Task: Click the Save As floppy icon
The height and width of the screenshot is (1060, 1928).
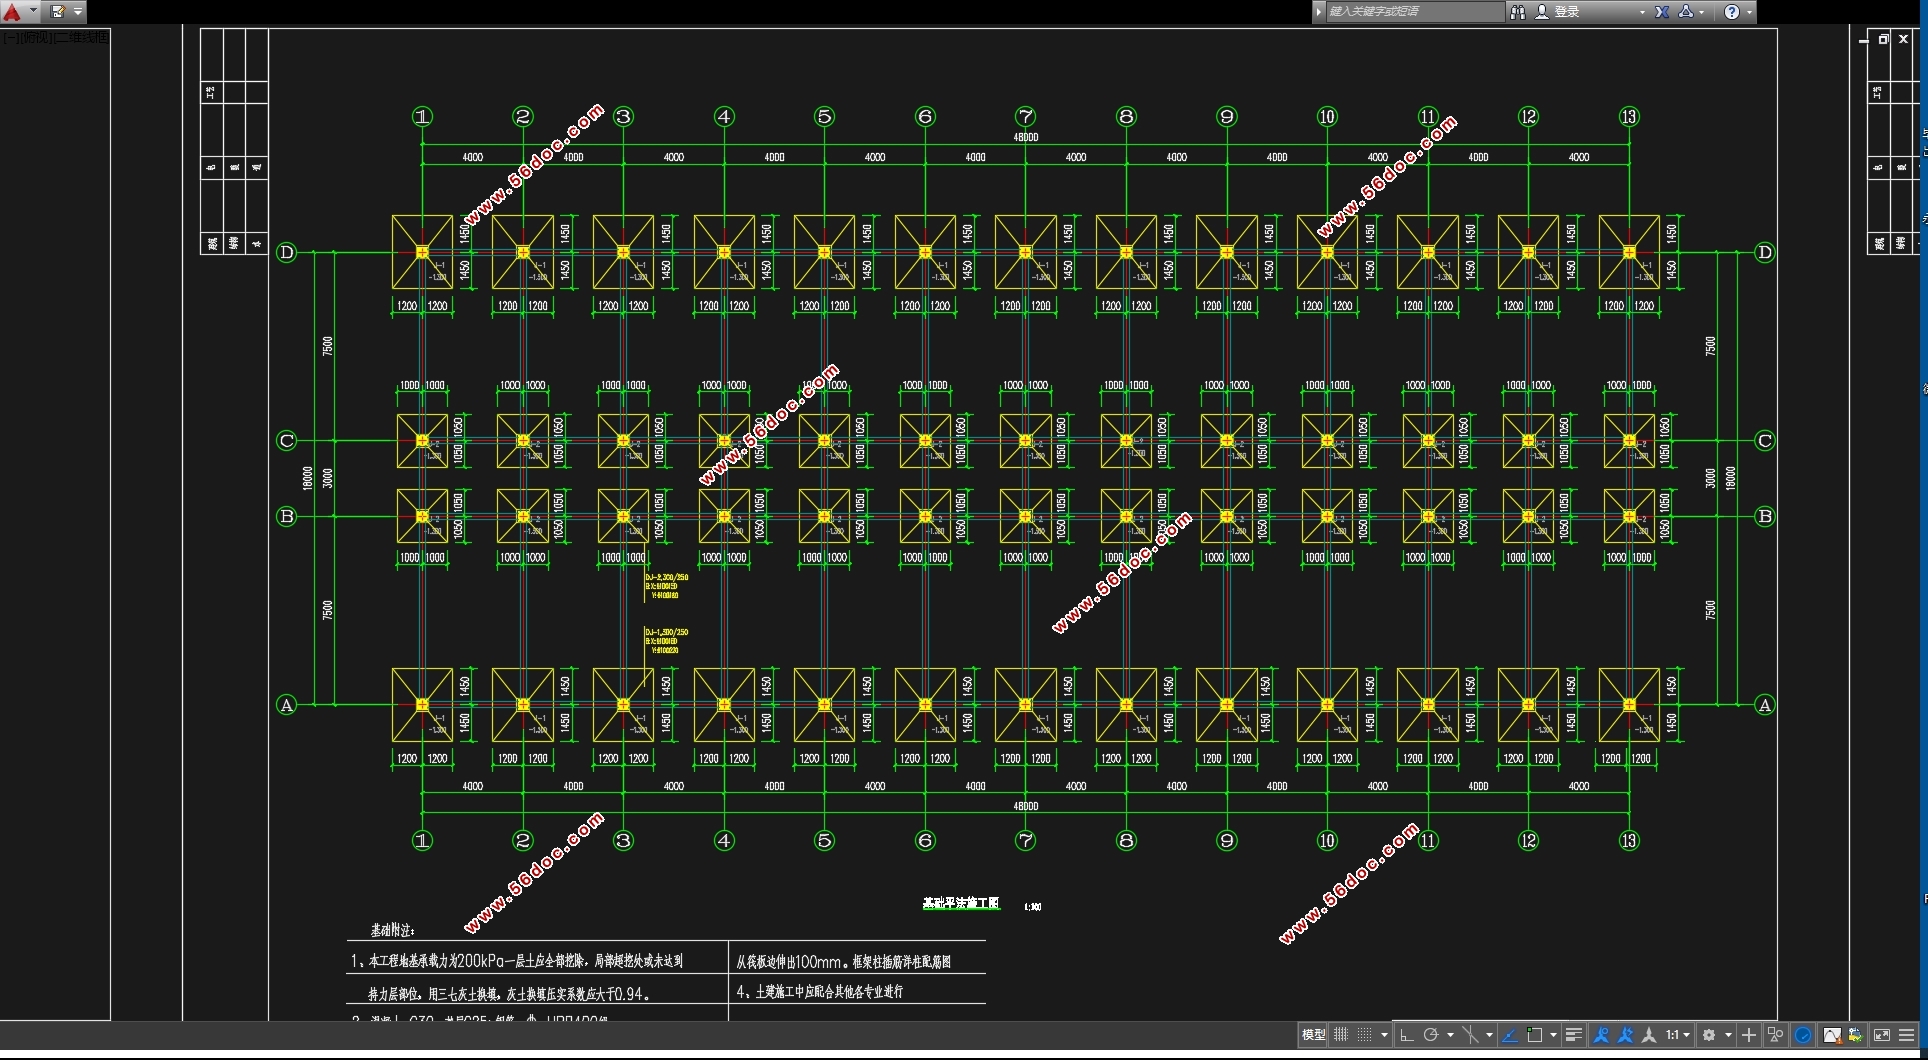Action: (x=58, y=12)
